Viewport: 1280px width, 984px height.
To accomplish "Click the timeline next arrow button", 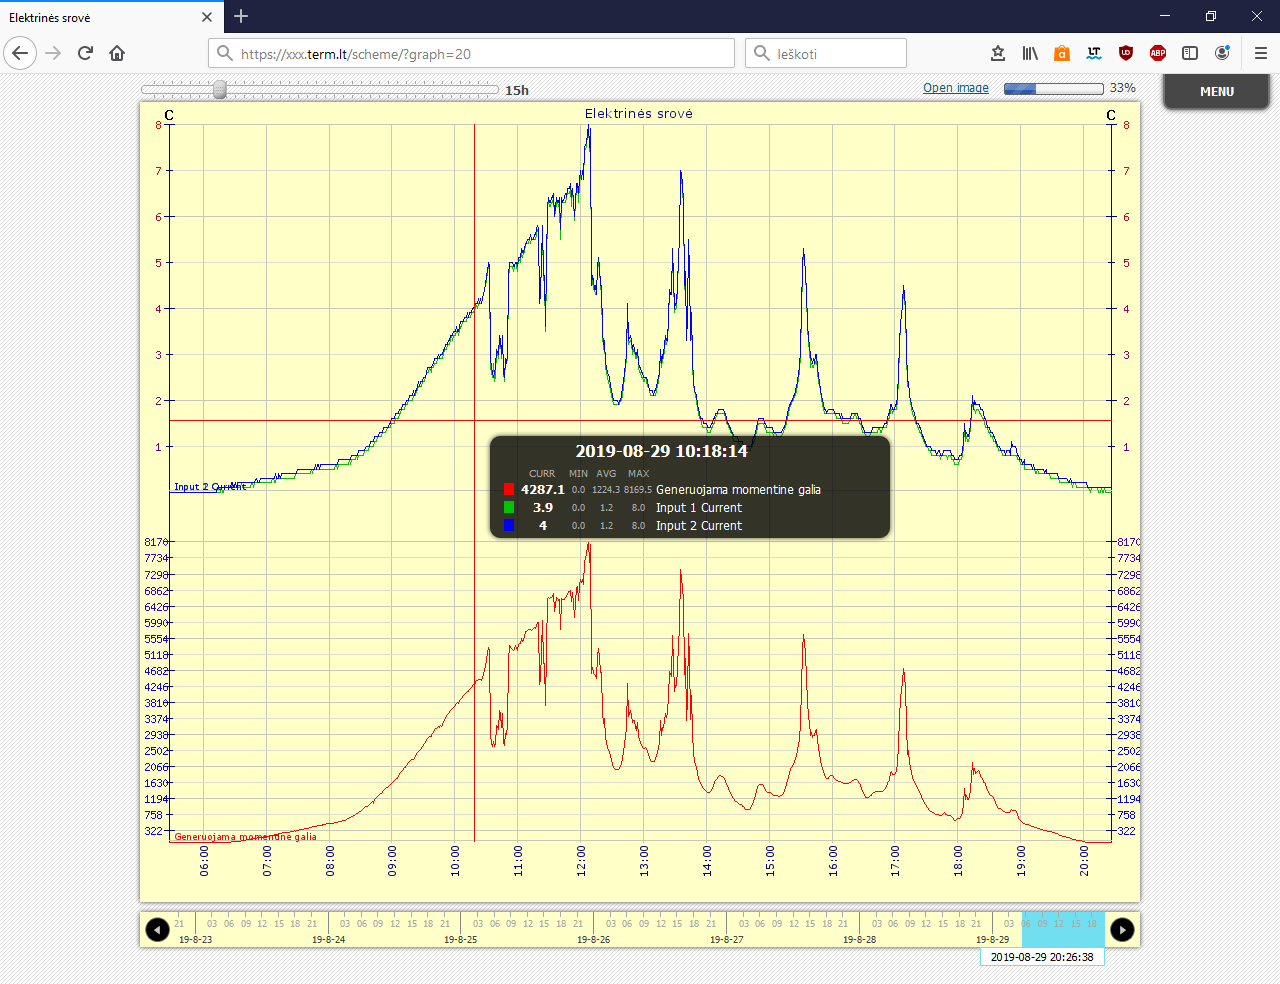I will [1122, 930].
